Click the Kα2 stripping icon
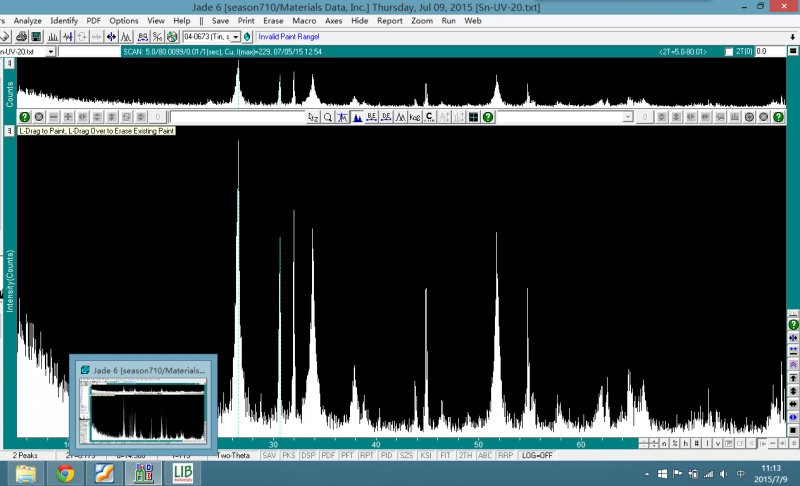Screen dimensions: 800x486 click(x=415, y=117)
